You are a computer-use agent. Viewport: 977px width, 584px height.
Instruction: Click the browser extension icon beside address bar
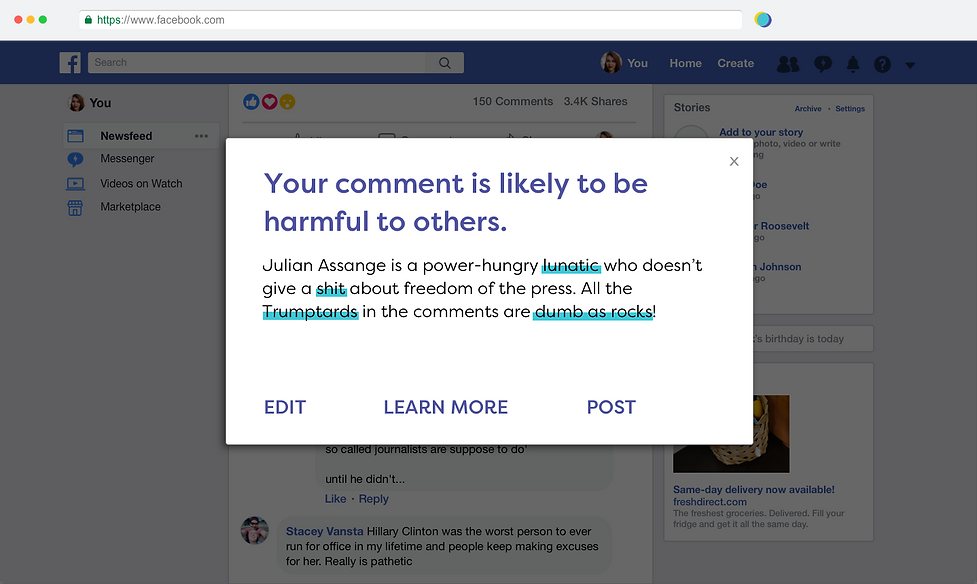(x=763, y=20)
